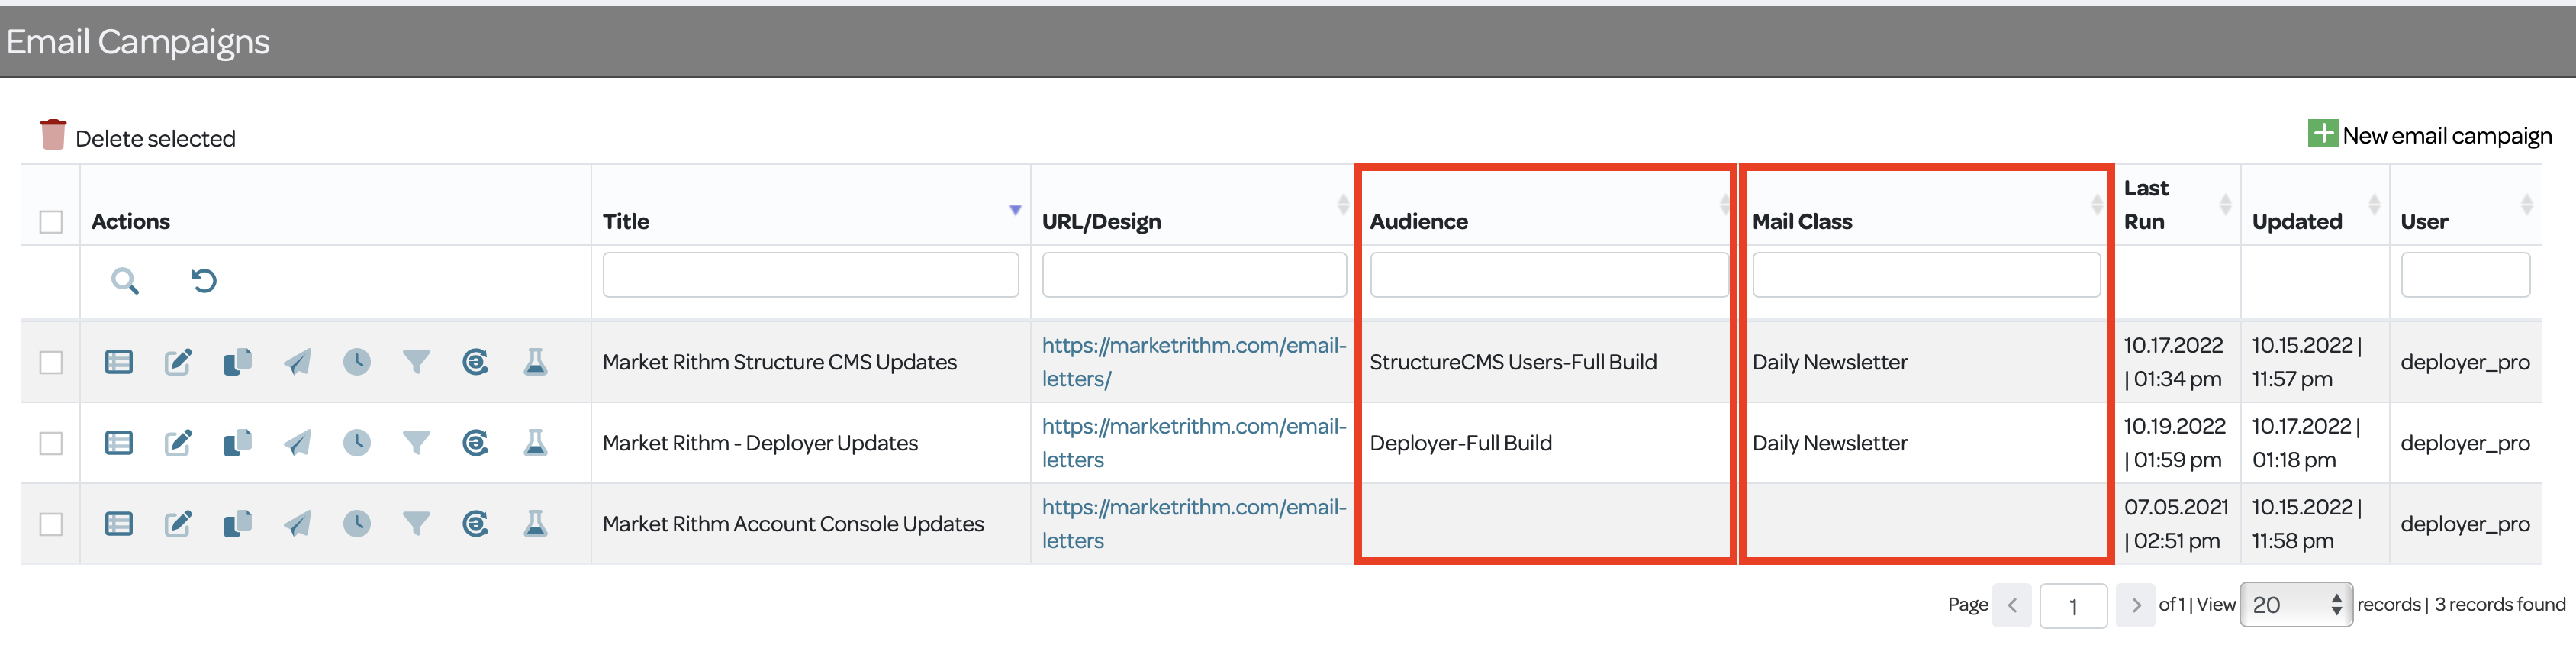Click filter funnel icon for Structure CMS Updates
This screenshot has height=658, width=2576.
click(x=416, y=362)
